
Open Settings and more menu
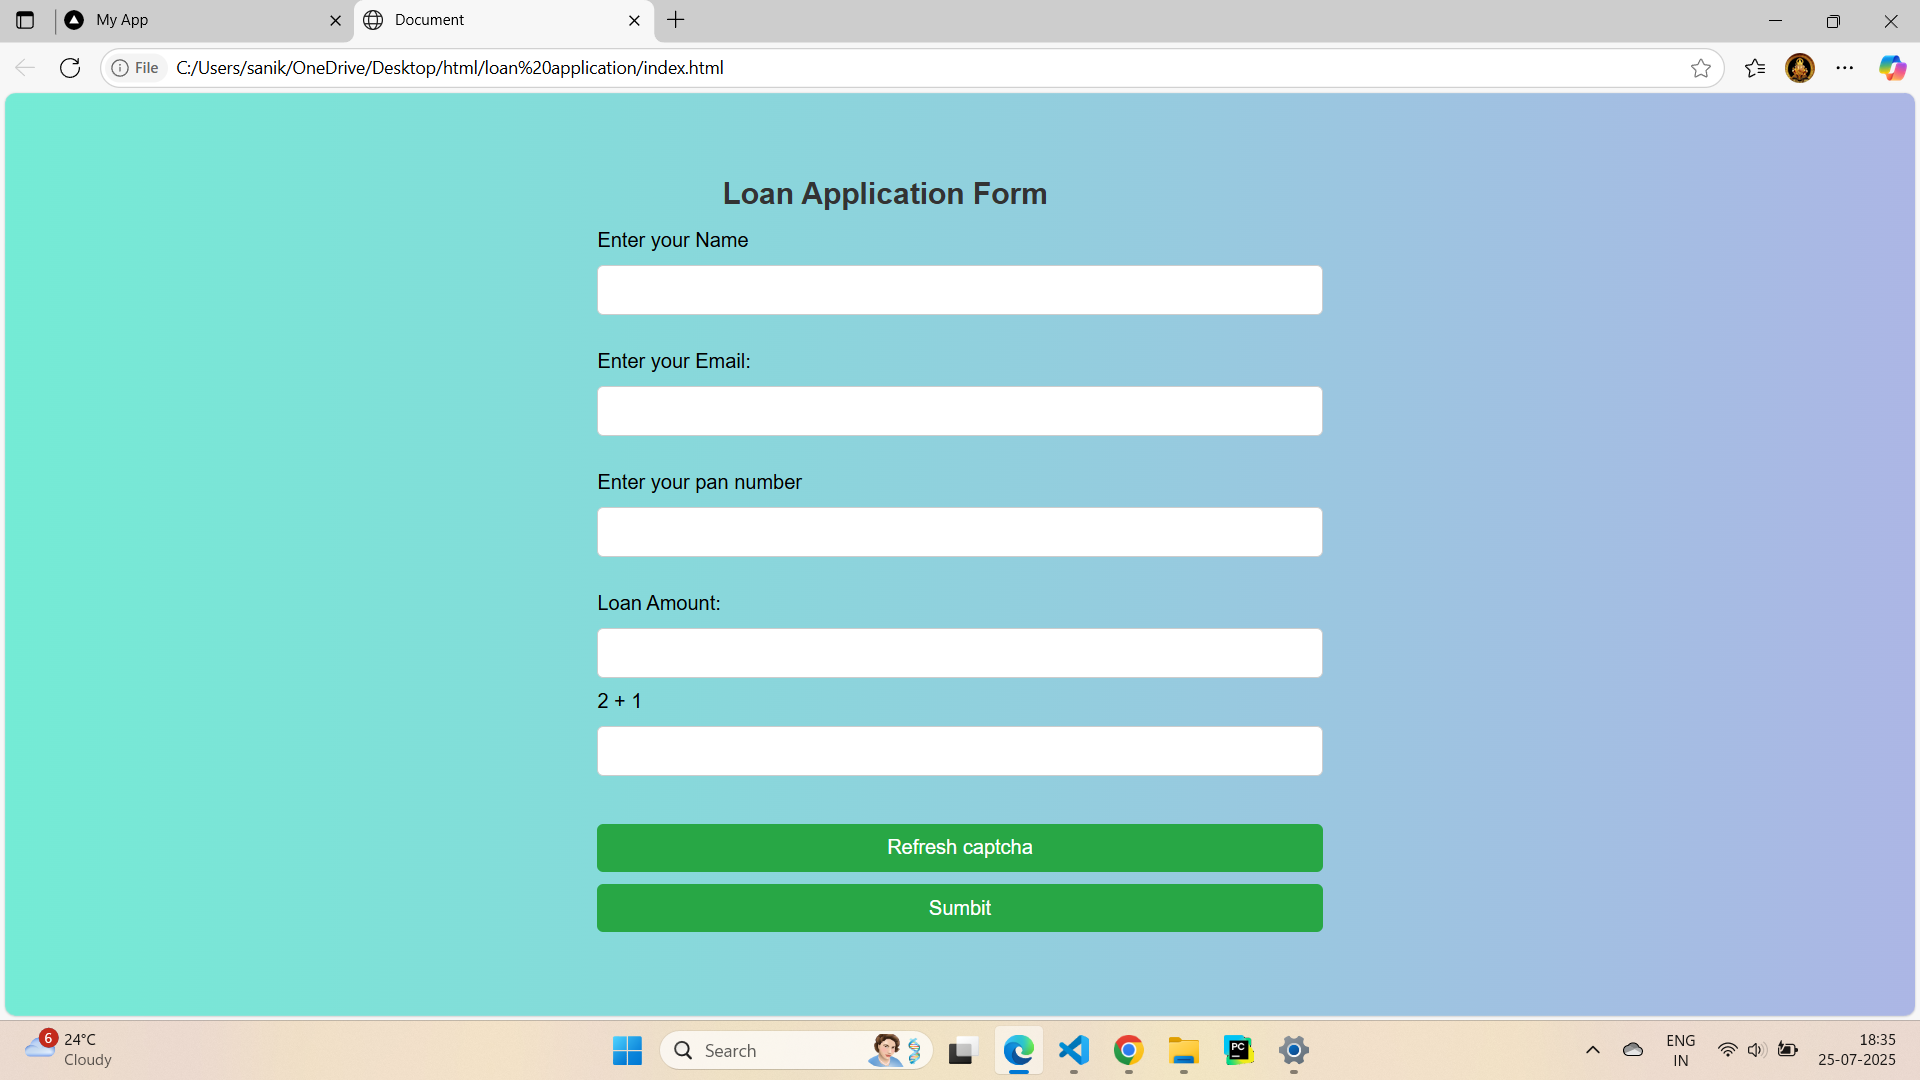(1845, 67)
